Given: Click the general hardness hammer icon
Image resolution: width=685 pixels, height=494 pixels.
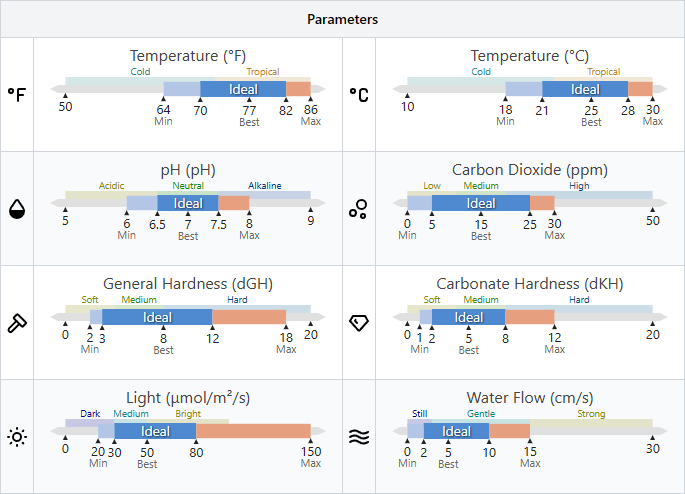Looking at the screenshot, I should pos(17,322).
